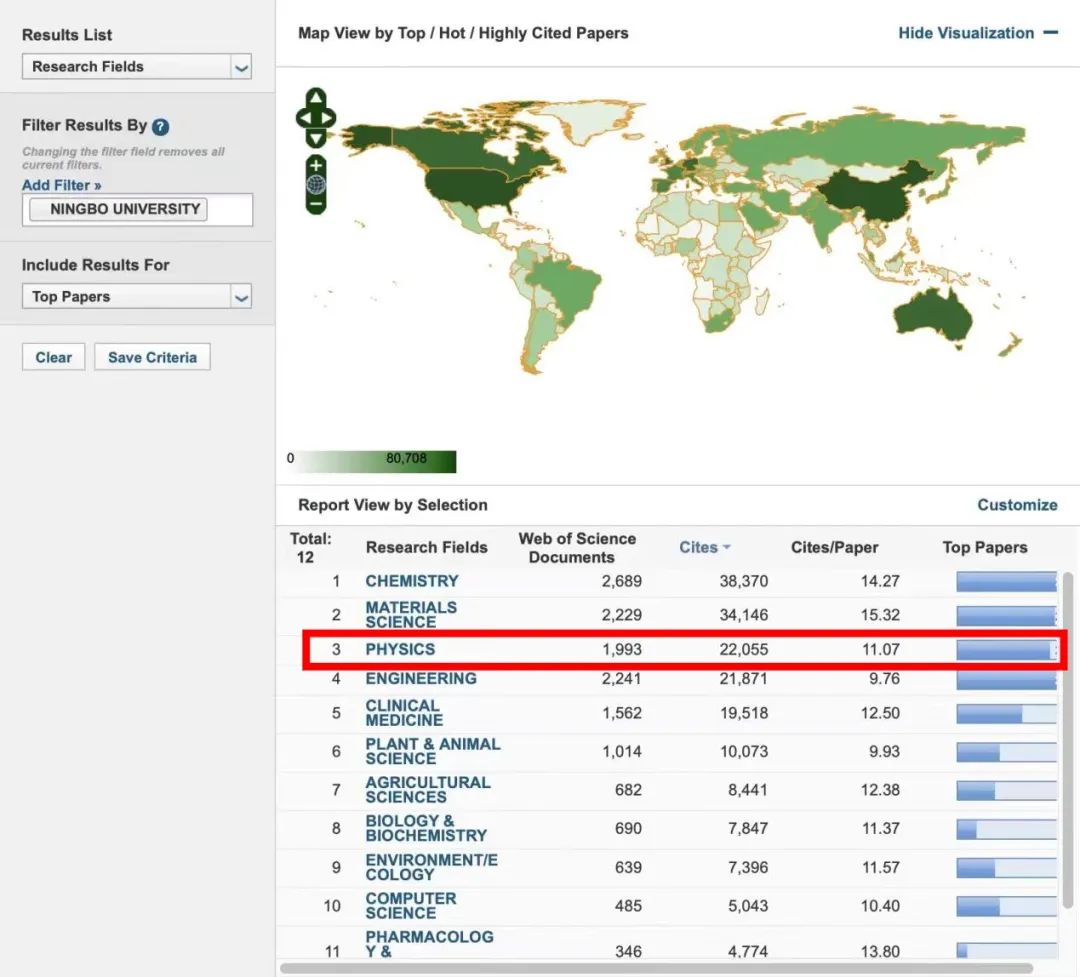This screenshot has height=977, width=1080.
Task: Pan the map up with arrow
Action: pyautogui.click(x=316, y=98)
